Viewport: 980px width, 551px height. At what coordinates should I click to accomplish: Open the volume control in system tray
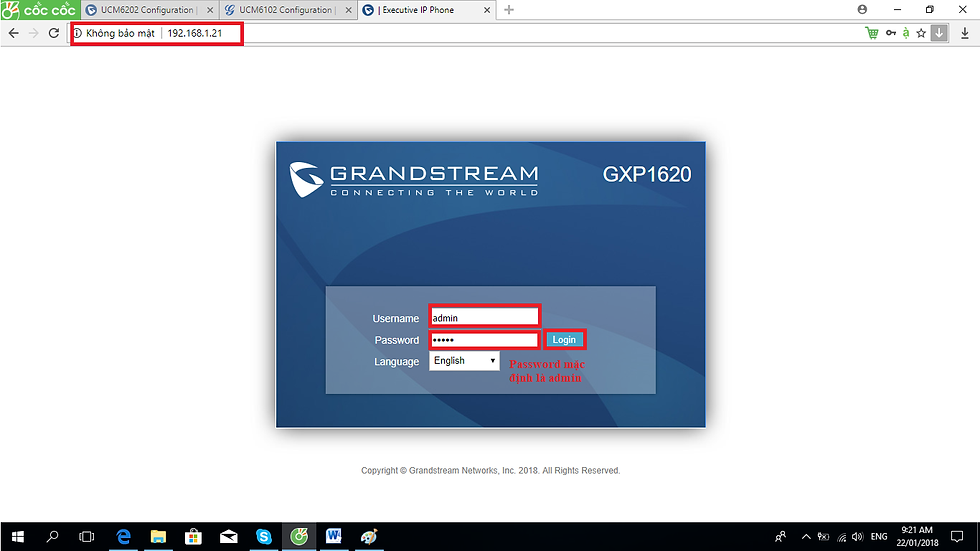click(x=858, y=537)
